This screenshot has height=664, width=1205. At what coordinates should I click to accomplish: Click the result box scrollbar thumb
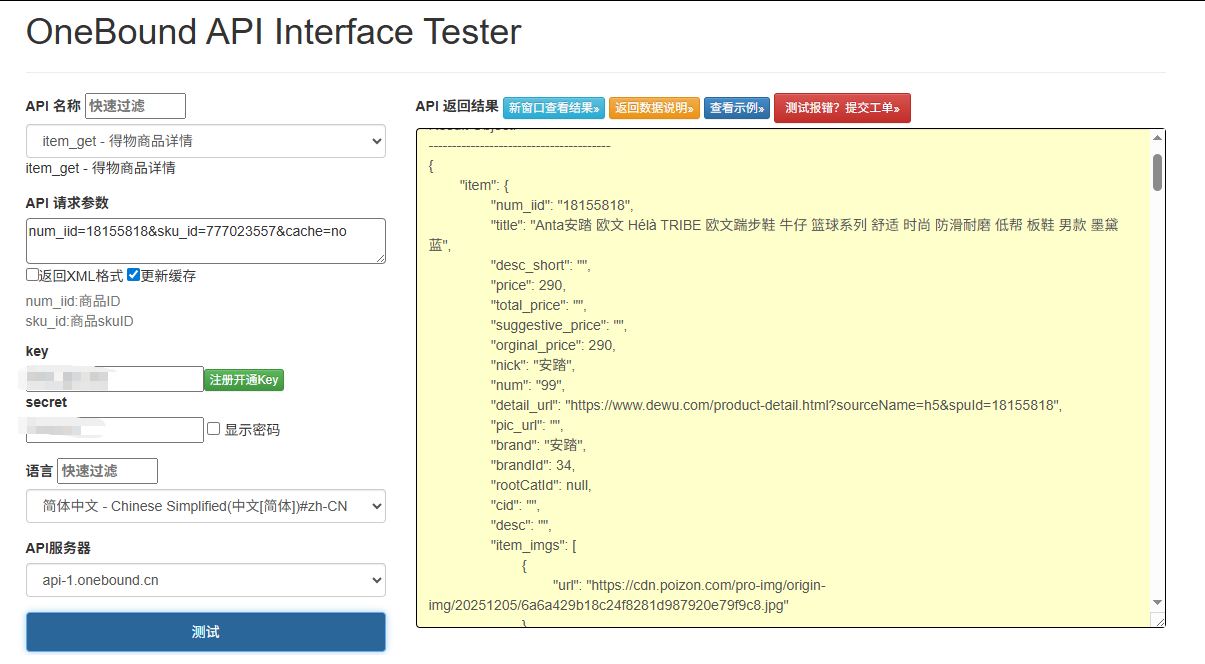click(x=1157, y=172)
